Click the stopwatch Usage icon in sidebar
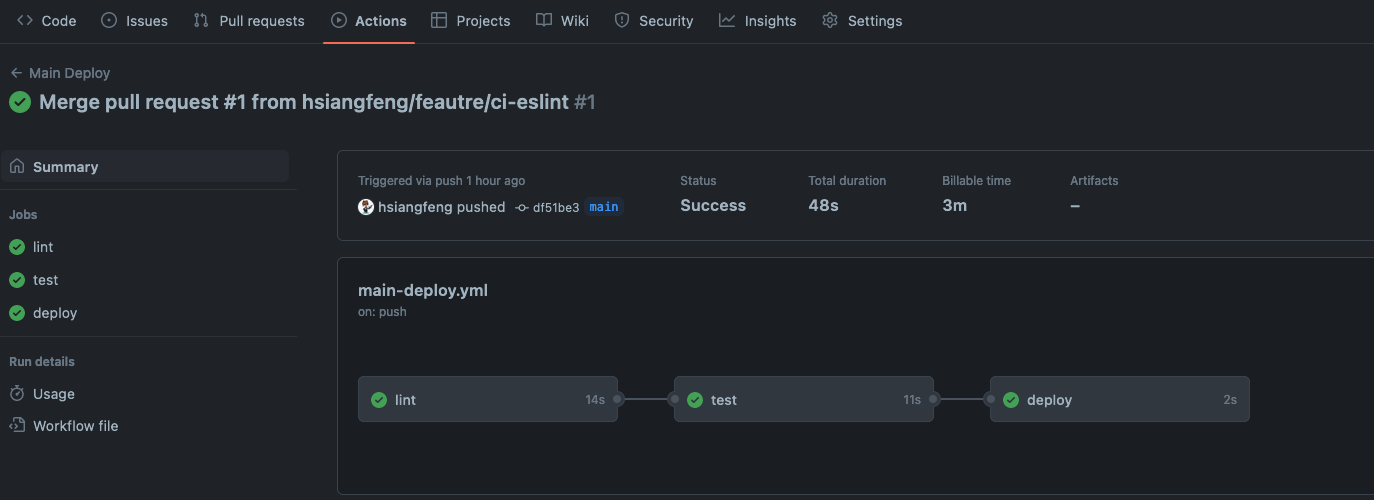Image resolution: width=1374 pixels, height=500 pixels. click(17, 394)
